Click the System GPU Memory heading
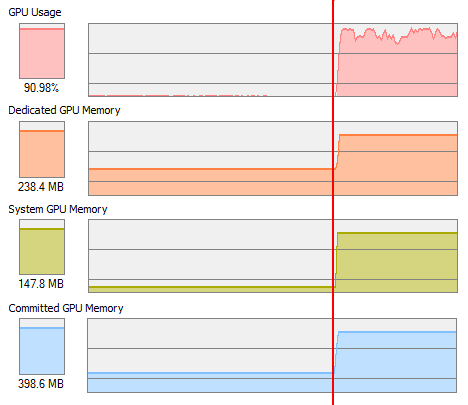 point(58,209)
